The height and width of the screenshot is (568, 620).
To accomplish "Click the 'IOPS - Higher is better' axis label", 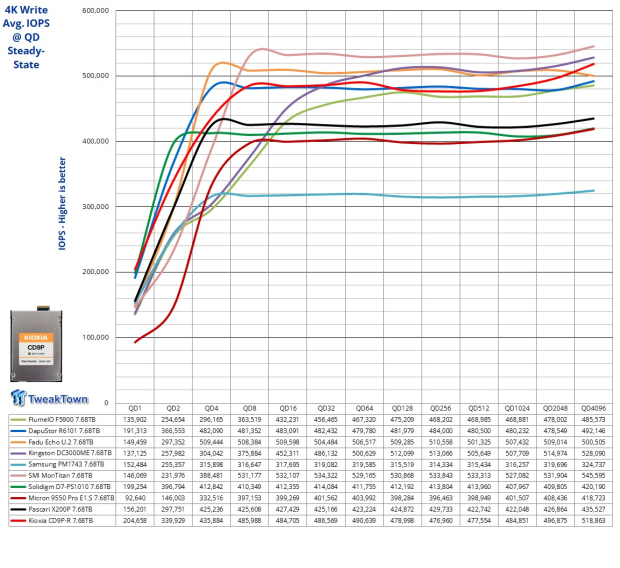I will click(62, 204).
